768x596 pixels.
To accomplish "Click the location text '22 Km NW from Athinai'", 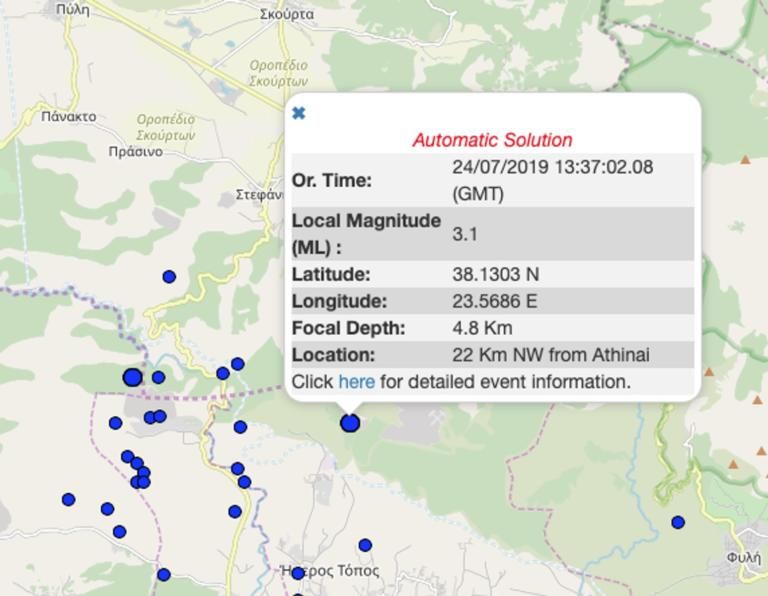I will 550,355.
